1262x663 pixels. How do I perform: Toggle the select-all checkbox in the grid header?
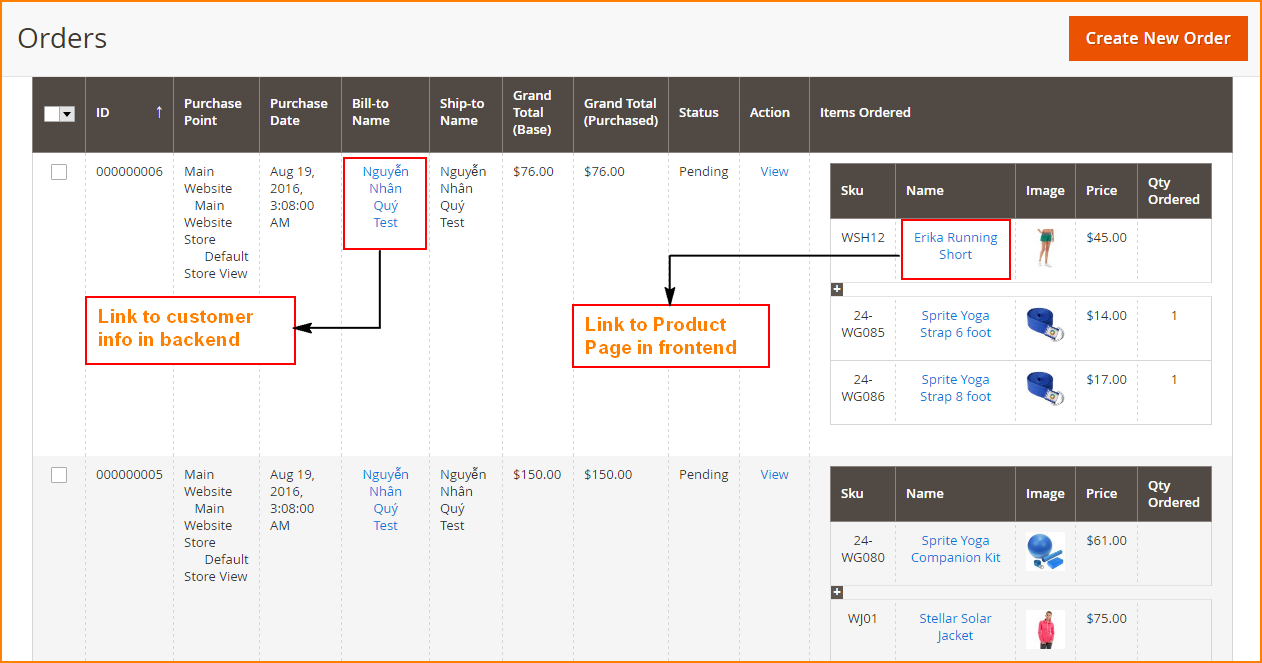52,113
